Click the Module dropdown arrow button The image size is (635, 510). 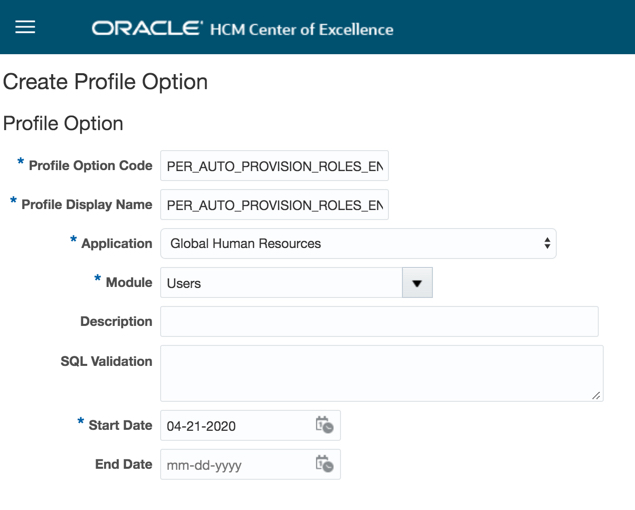click(417, 283)
